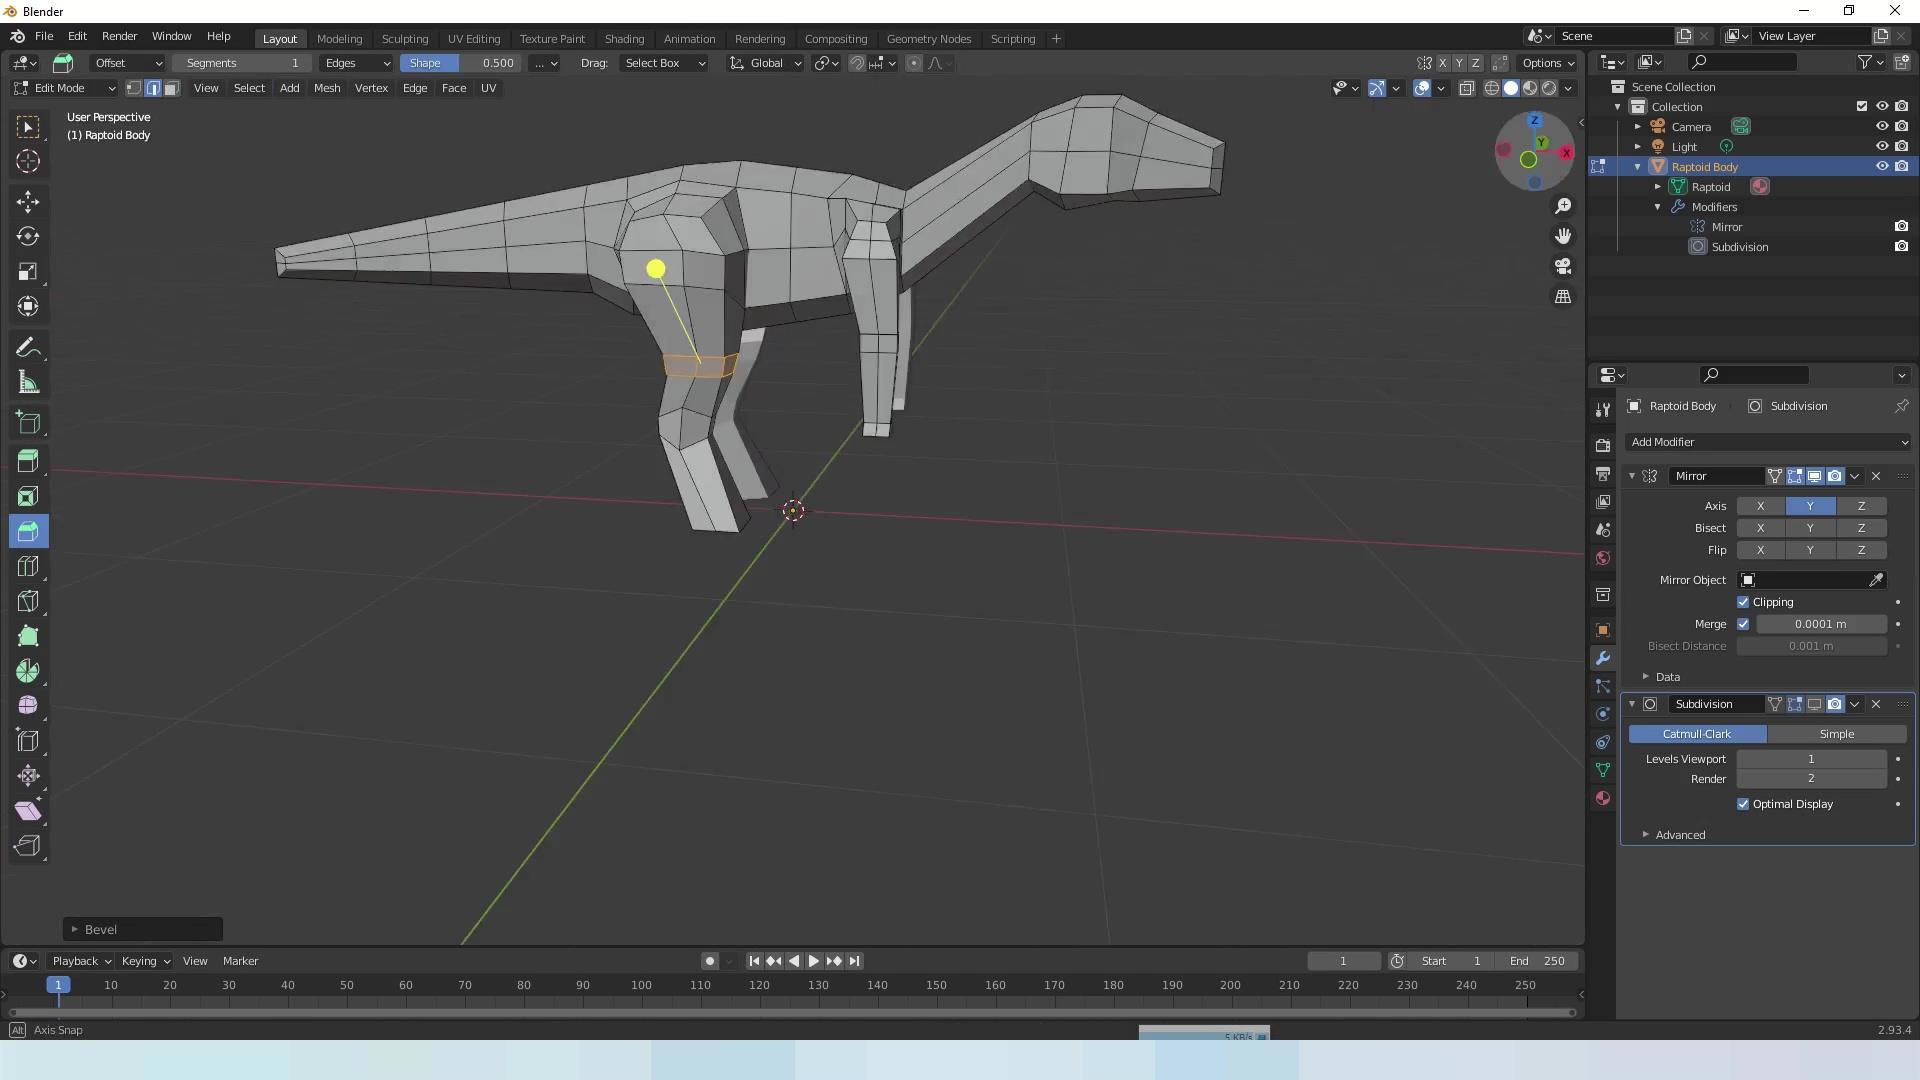Adjust the bevel Shape value slider

(x=460, y=63)
